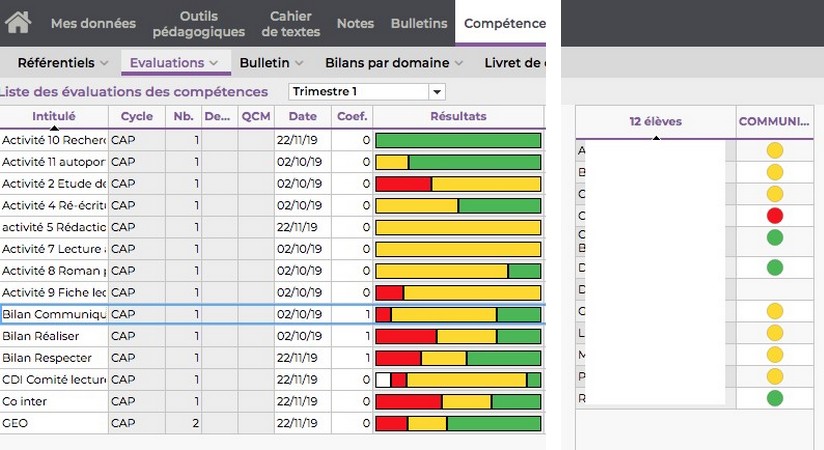This screenshot has height=450, width=824.
Task: Expand the Bilans par domaine submenu
Action: click(x=401, y=63)
